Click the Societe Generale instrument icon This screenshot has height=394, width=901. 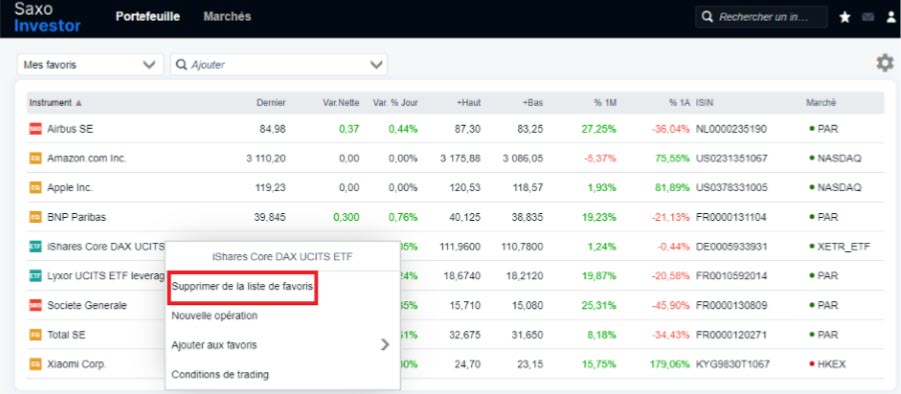(x=36, y=305)
